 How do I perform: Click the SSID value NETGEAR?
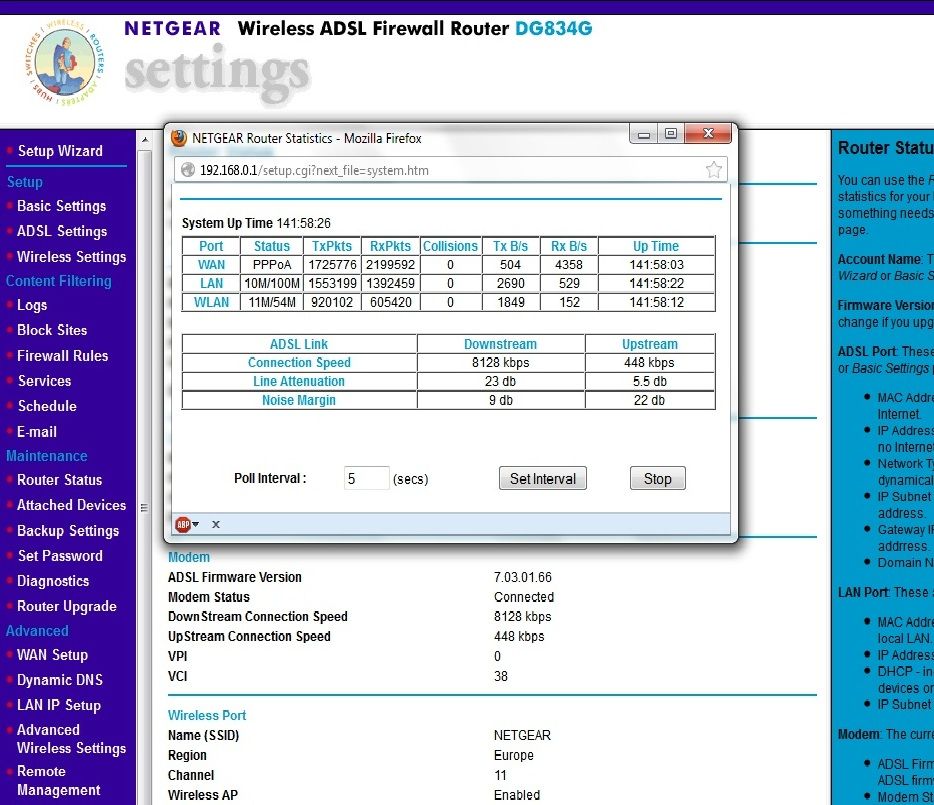(x=522, y=735)
